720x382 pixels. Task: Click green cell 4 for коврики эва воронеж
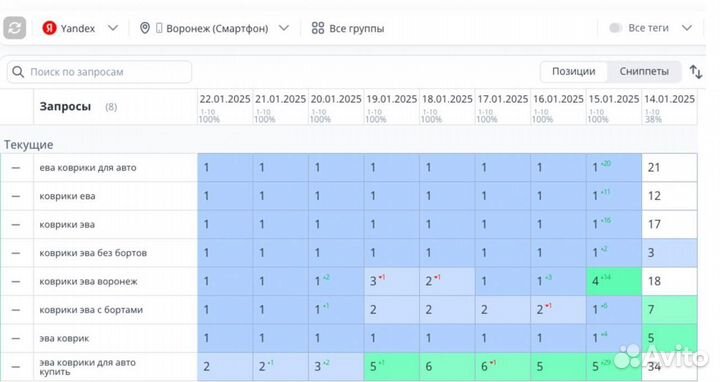(614, 281)
